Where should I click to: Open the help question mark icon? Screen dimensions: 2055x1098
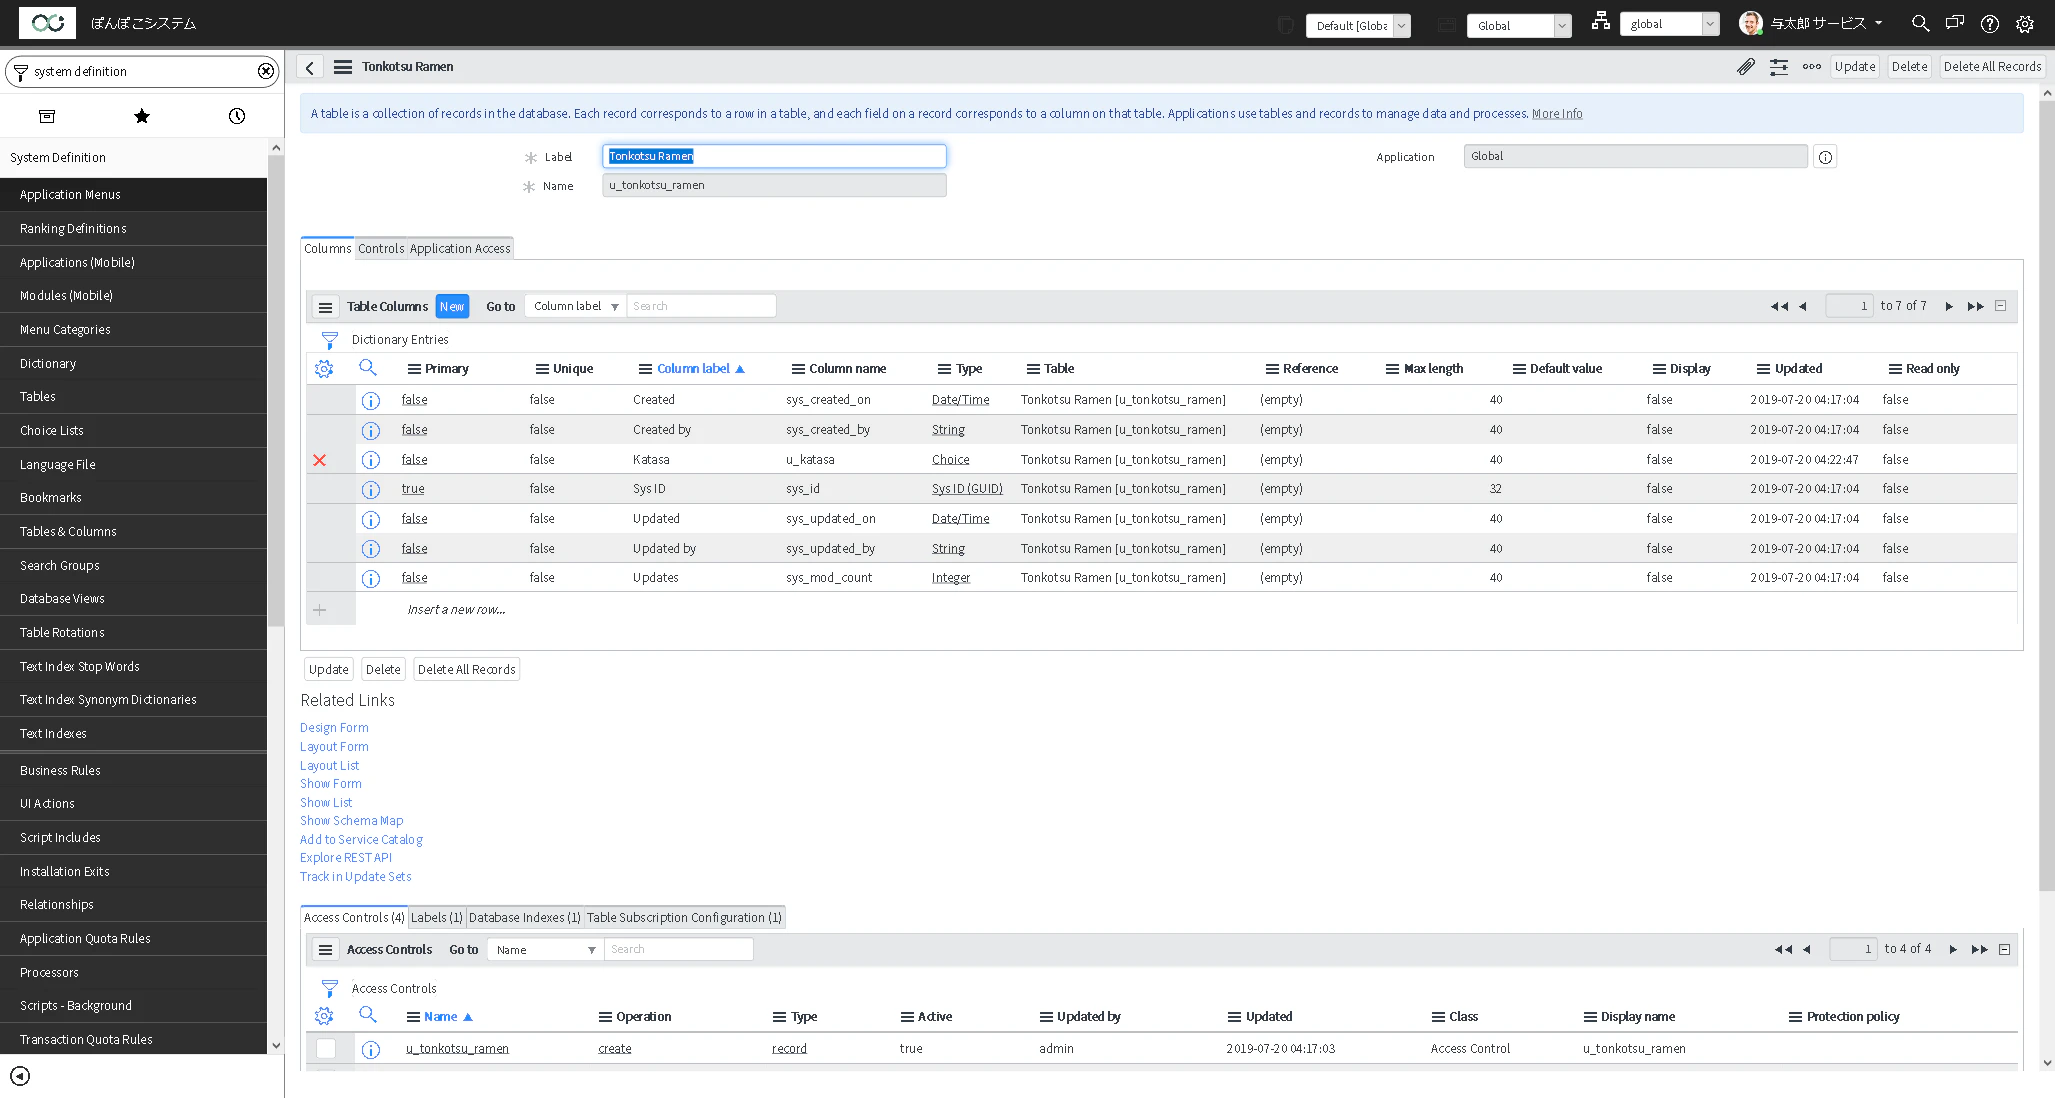pyautogui.click(x=1990, y=24)
